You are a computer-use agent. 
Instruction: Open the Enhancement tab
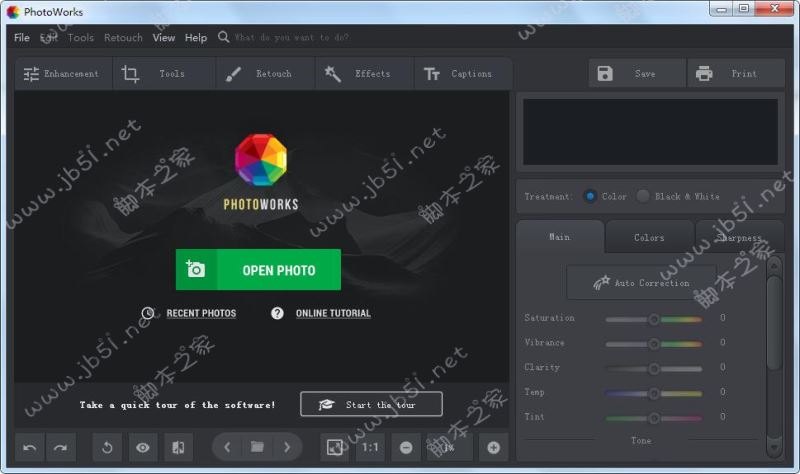pyautogui.click(x=63, y=74)
